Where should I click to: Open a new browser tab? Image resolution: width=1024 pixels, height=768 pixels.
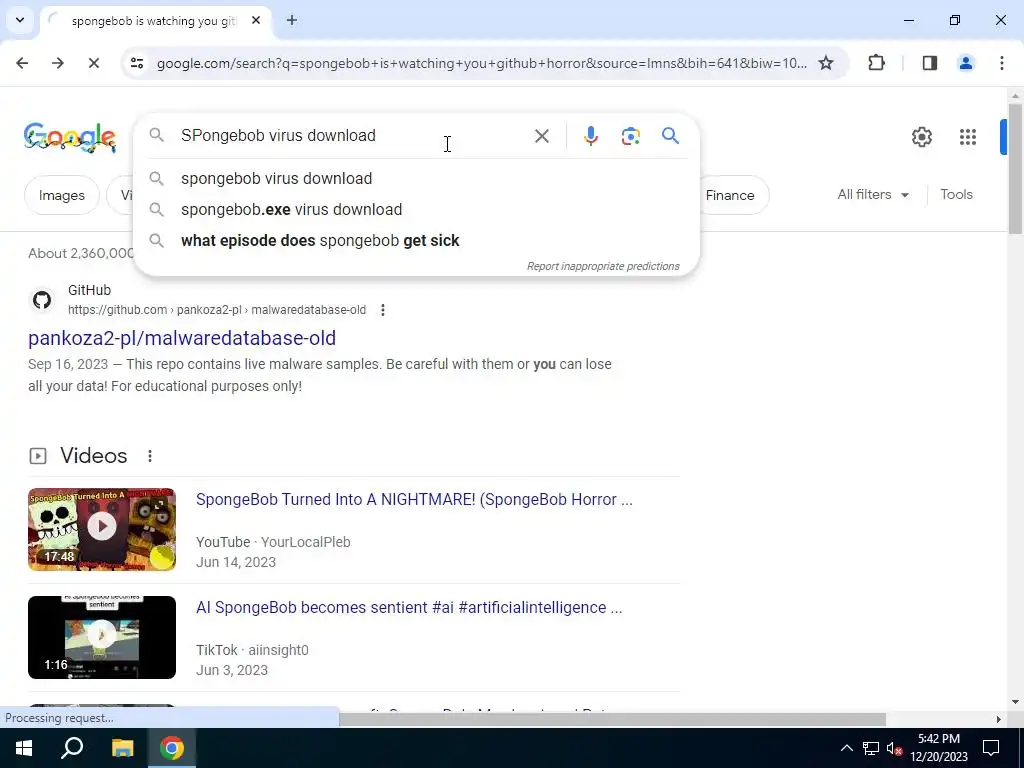[292, 20]
